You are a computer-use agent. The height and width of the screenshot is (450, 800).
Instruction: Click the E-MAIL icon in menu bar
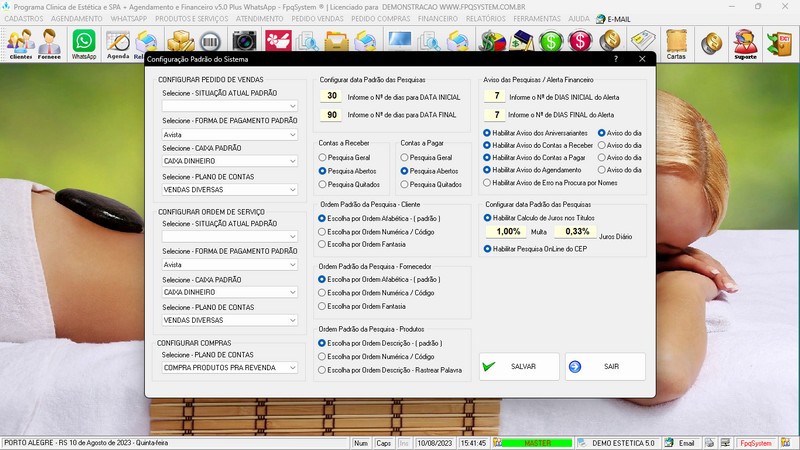click(x=613, y=19)
